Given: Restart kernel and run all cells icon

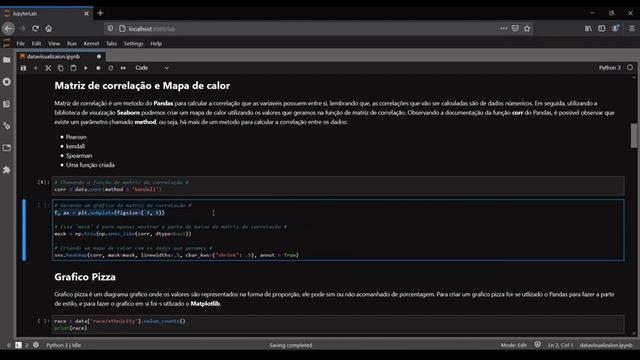Looking at the screenshot, I should click(x=123, y=68).
